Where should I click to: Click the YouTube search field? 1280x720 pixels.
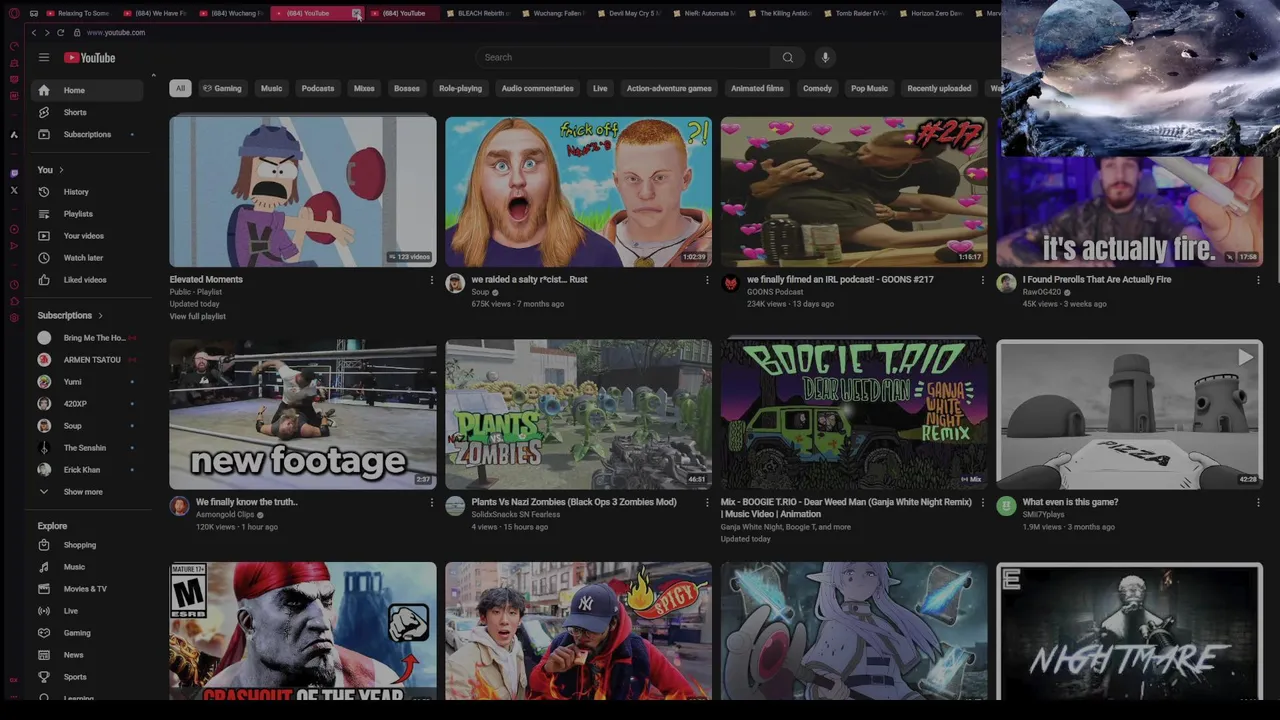click(624, 57)
